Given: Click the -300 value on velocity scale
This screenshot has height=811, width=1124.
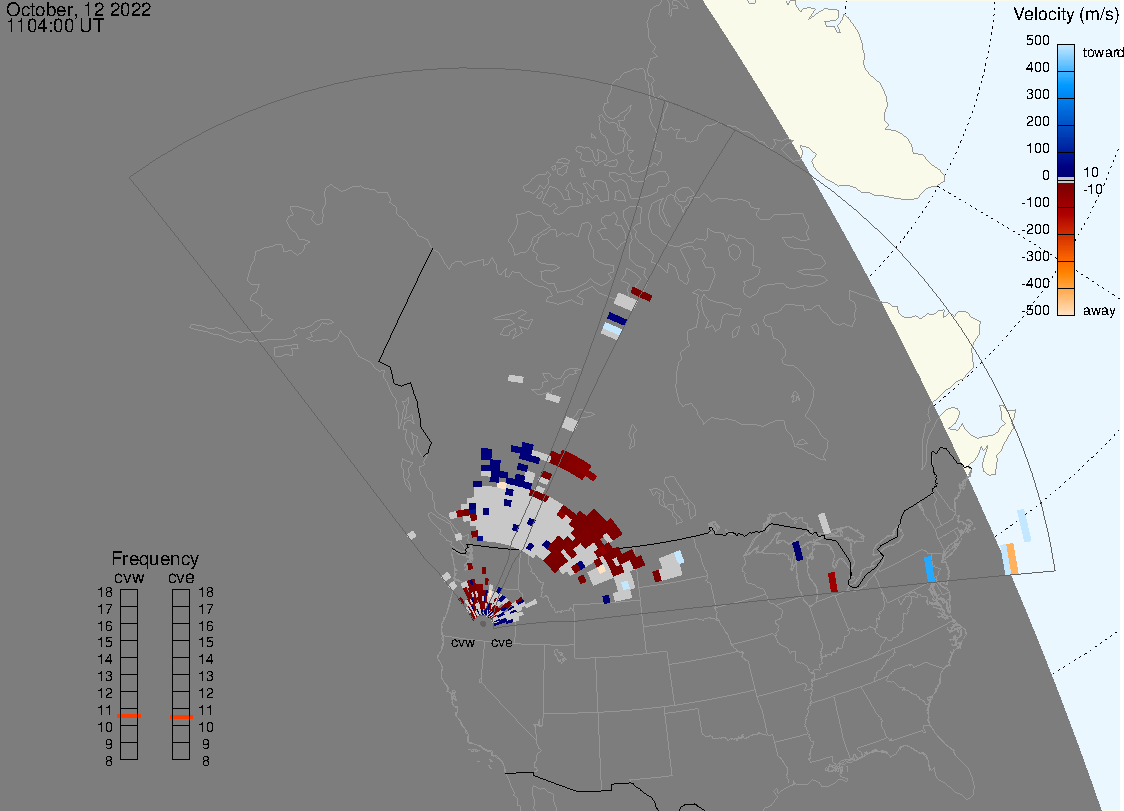Looking at the screenshot, I should tap(1036, 257).
